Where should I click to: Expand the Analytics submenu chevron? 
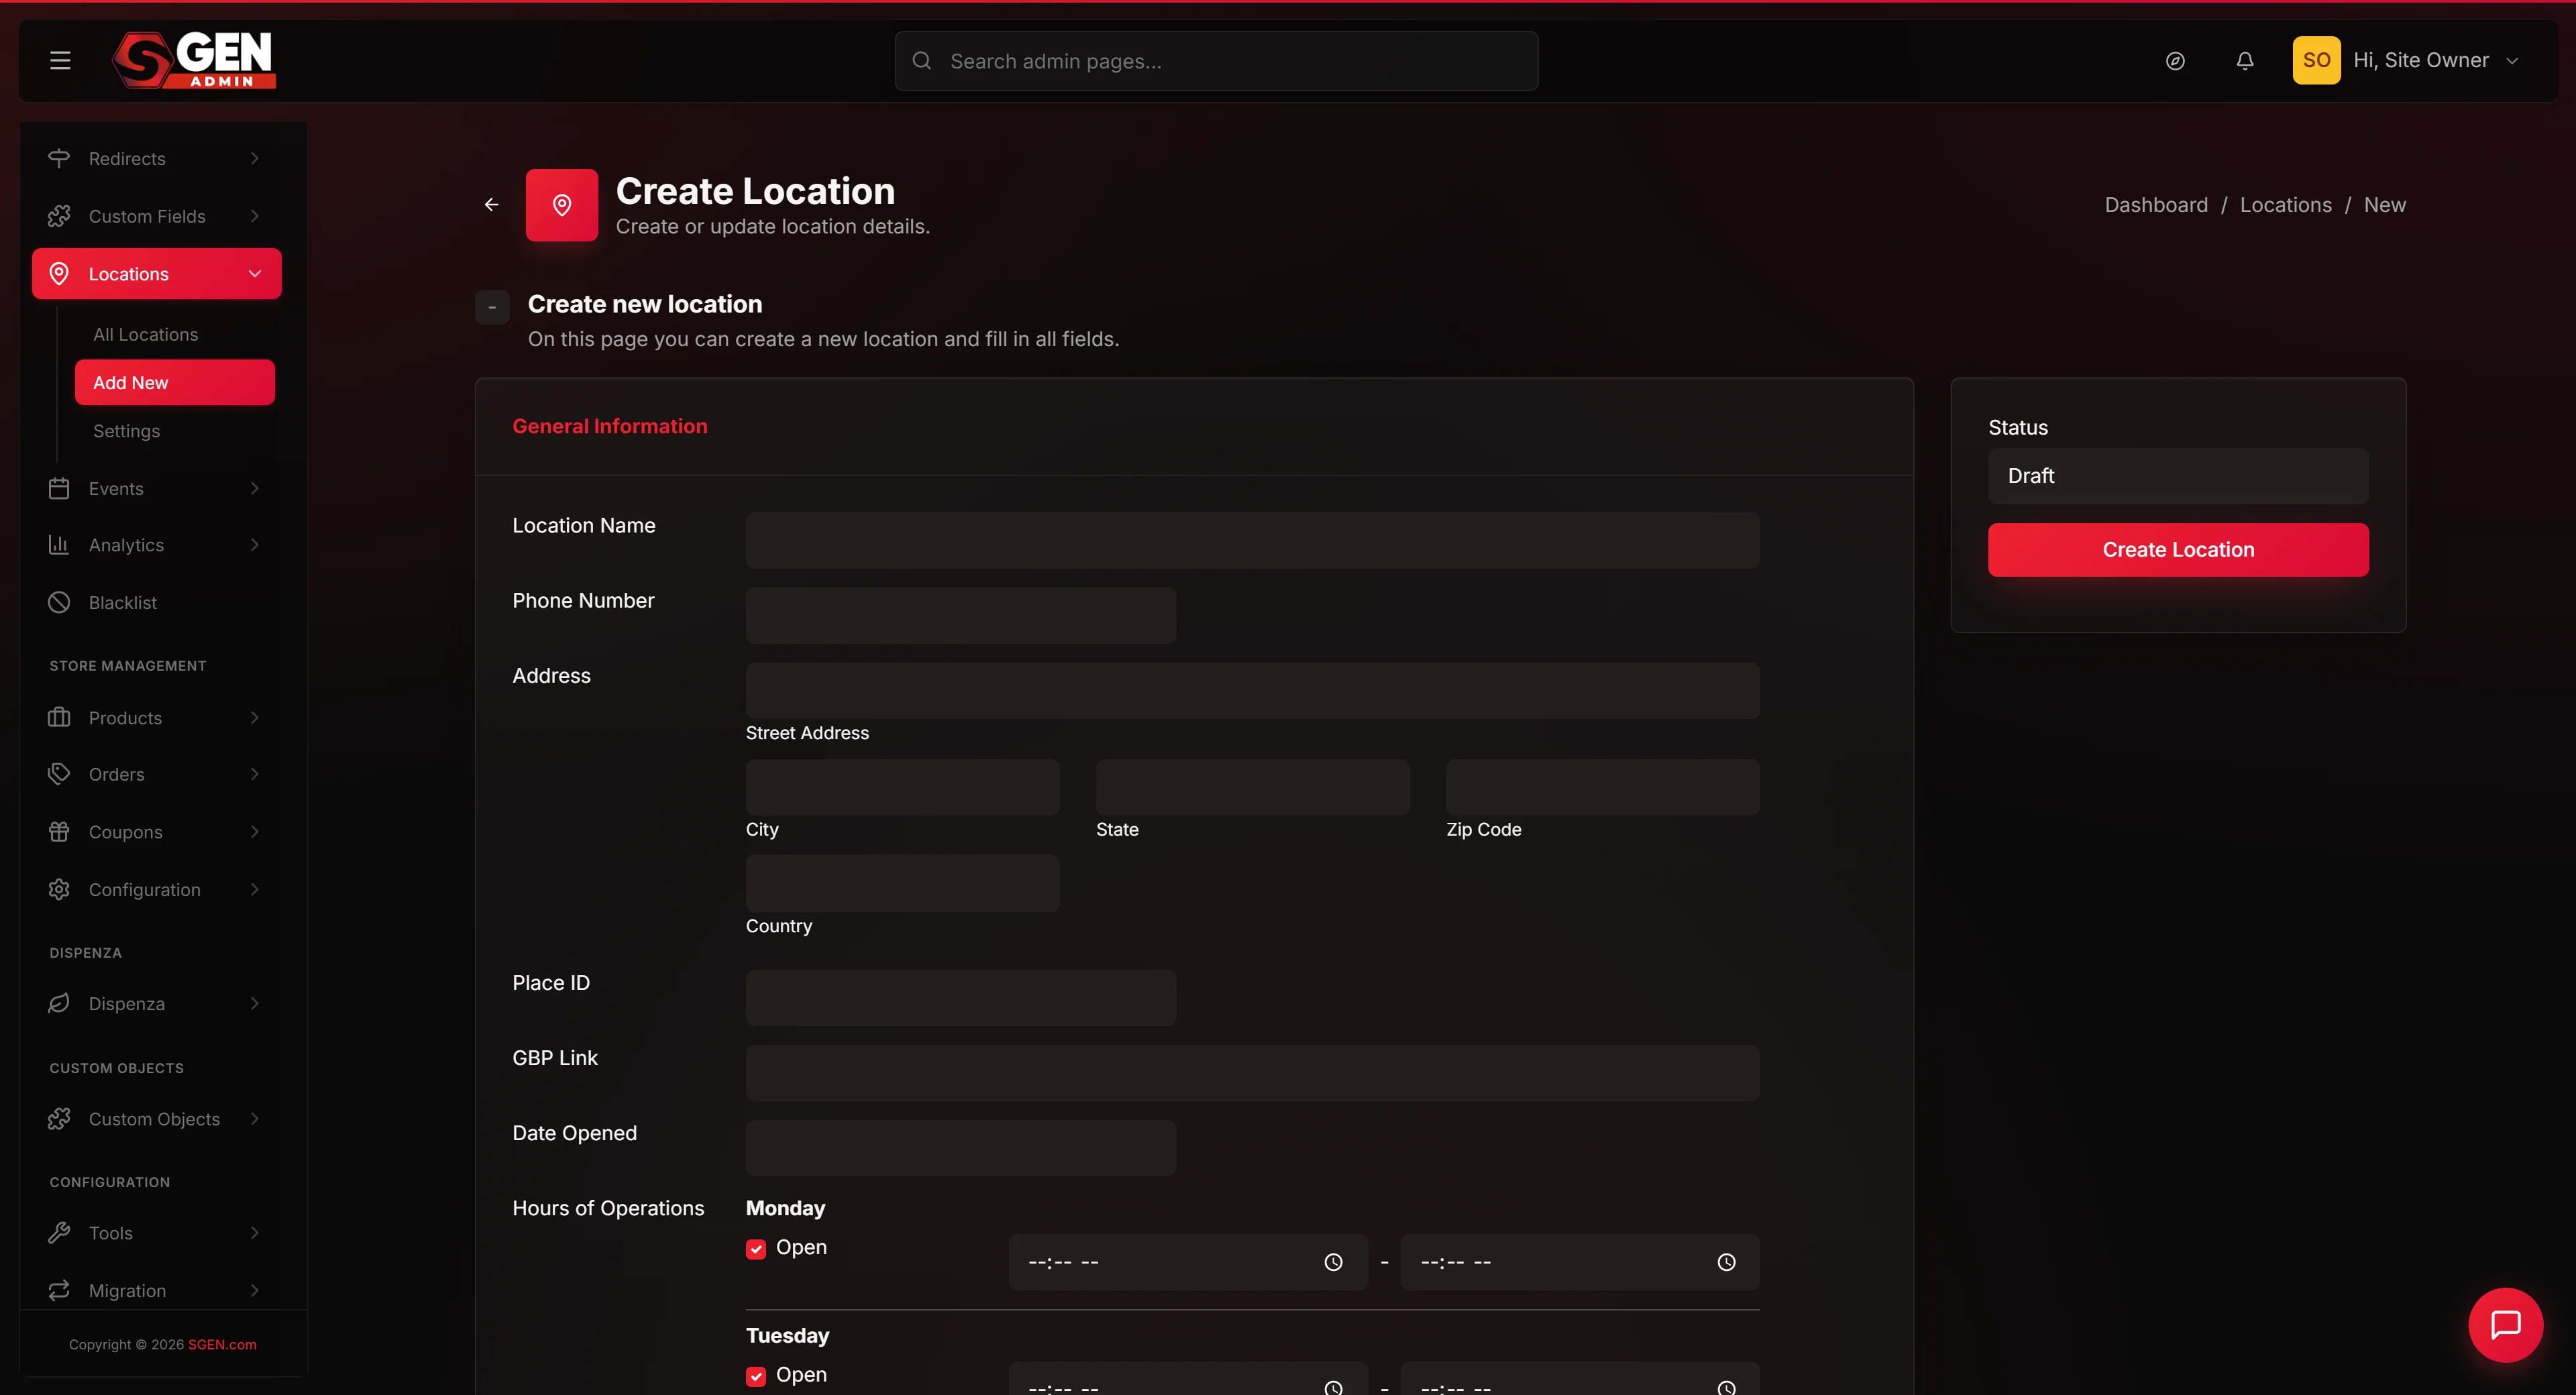click(x=255, y=545)
